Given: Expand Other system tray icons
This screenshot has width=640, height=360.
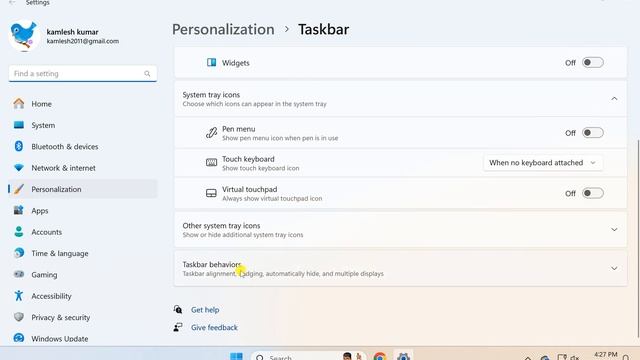Looking at the screenshot, I should 614,229.
